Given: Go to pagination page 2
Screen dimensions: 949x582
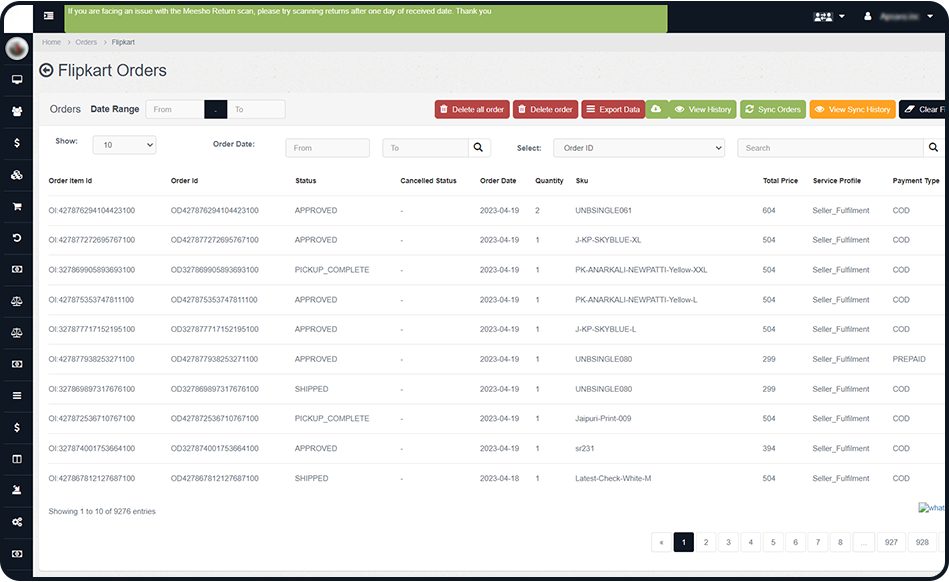Looking at the screenshot, I should 706,542.
